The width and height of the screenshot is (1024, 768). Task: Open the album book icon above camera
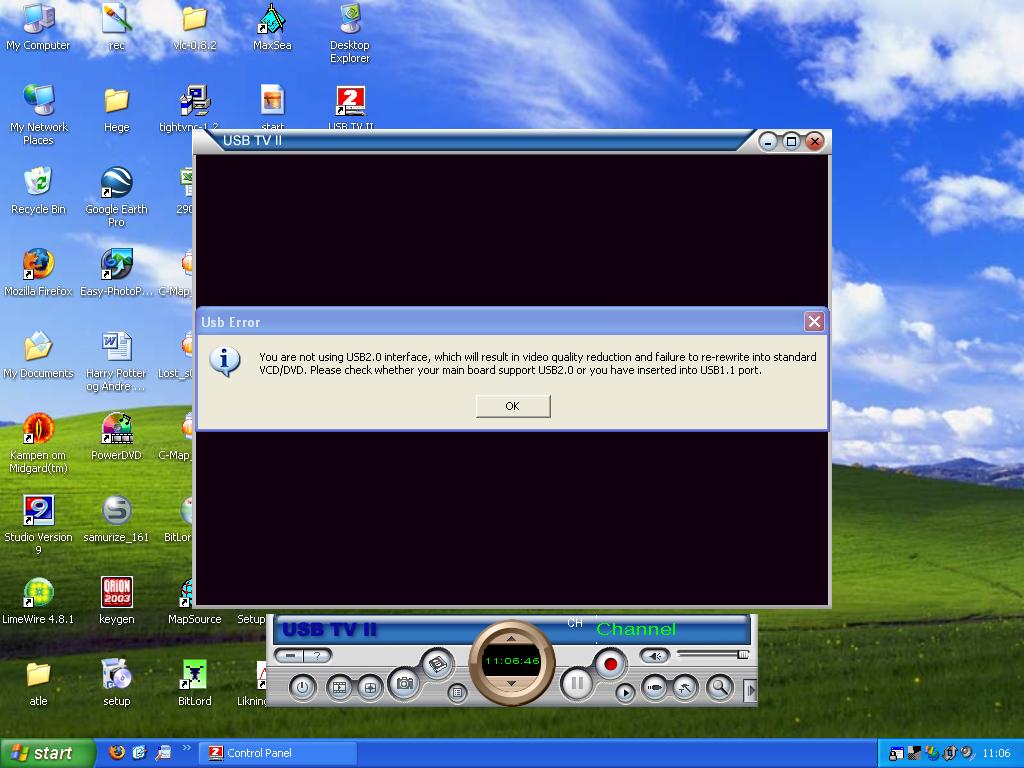(437, 665)
